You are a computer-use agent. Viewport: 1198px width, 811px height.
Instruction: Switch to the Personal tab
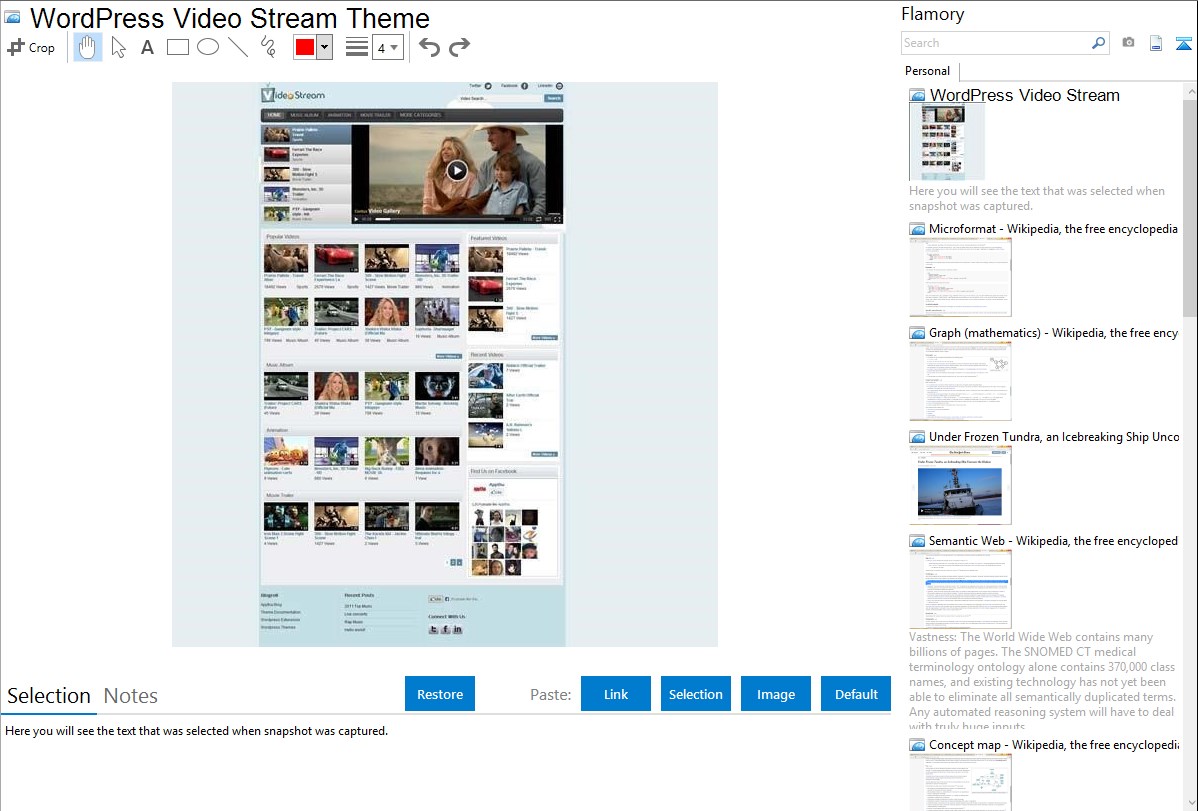click(x=928, y=71)
